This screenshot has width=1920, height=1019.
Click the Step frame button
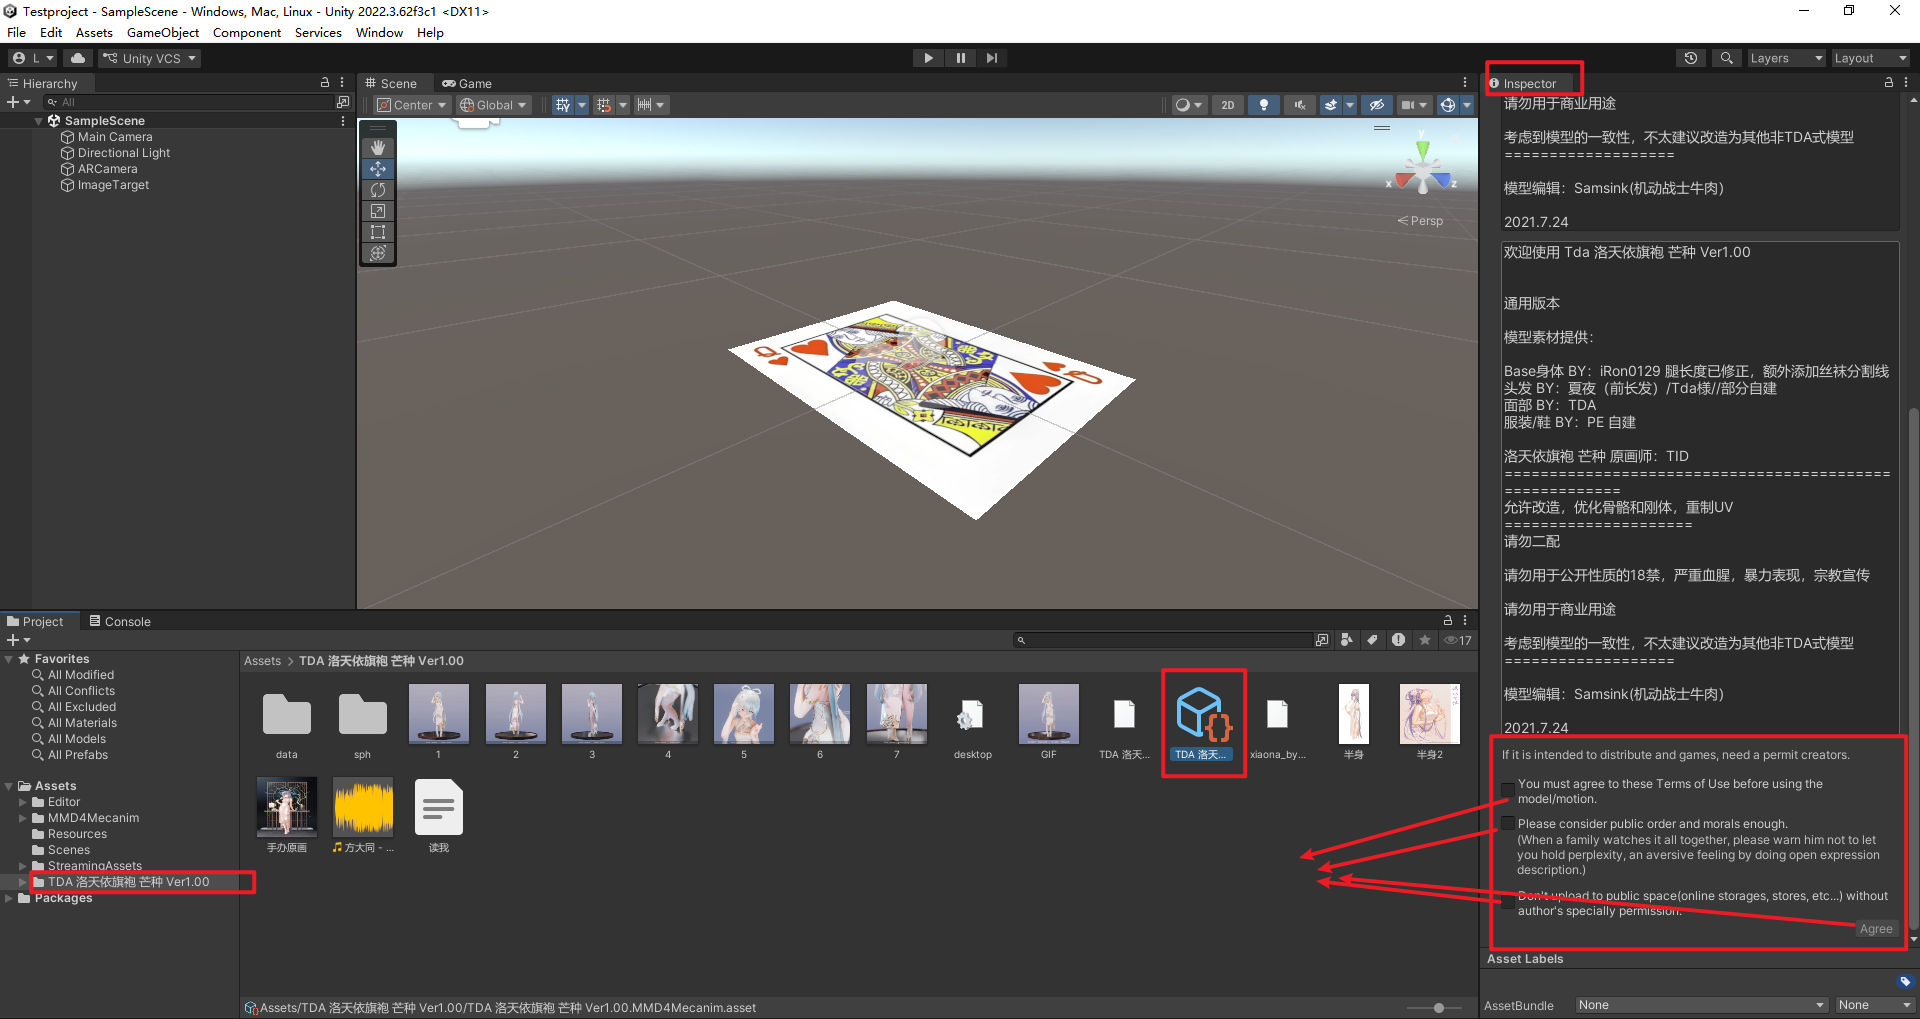click(991, 58)
